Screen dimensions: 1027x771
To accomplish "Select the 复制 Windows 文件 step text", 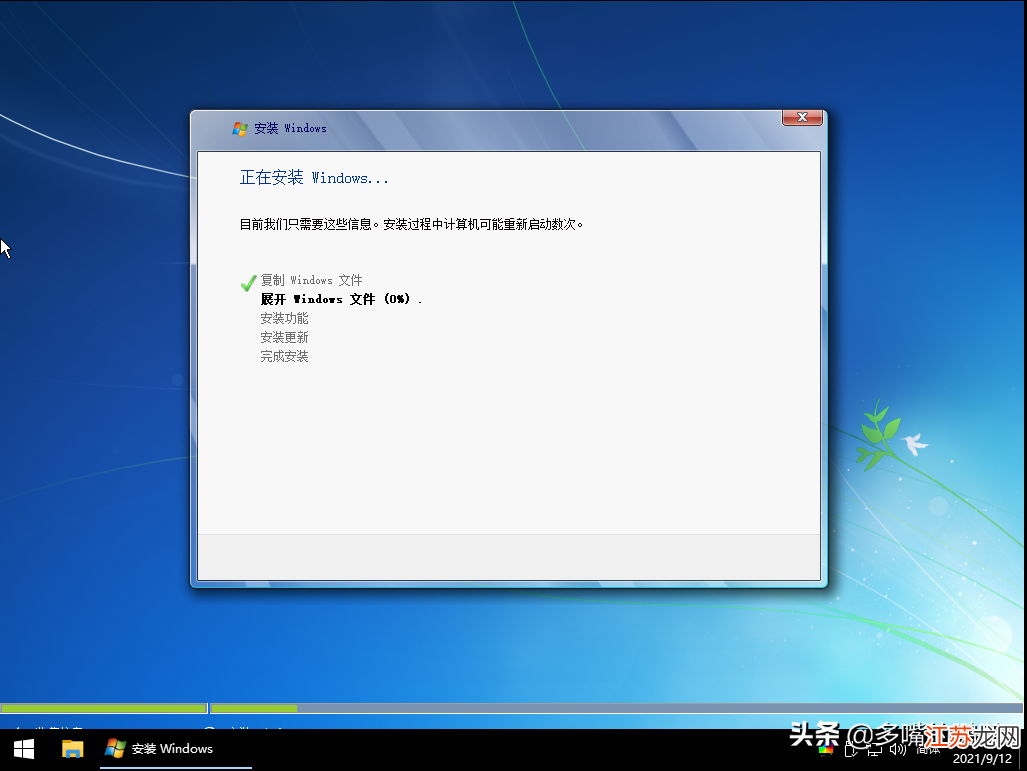I will pos(311,280).
